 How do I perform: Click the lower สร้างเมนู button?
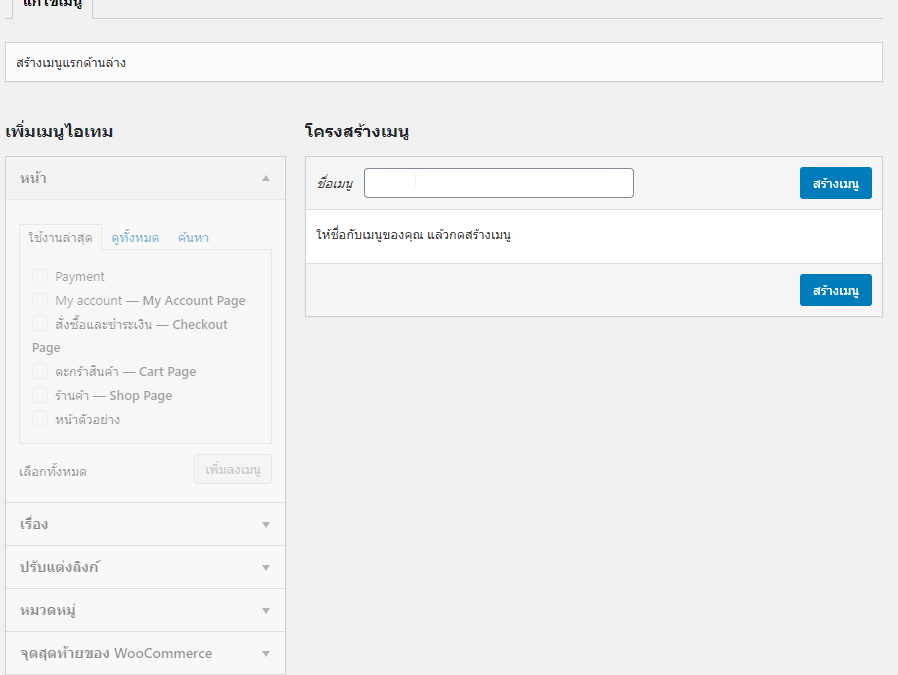(x=836, y=290)
